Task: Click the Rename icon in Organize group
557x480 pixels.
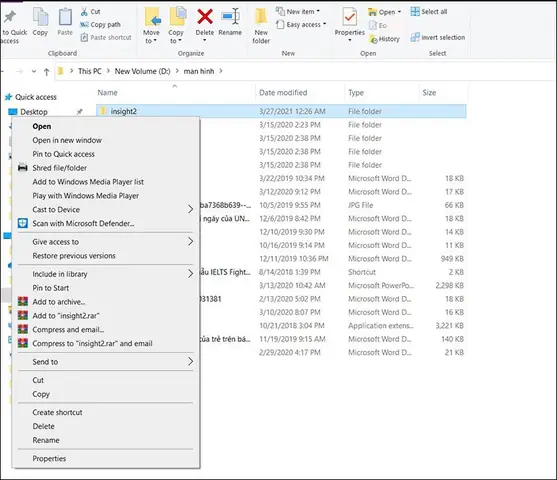Action: 230,17
